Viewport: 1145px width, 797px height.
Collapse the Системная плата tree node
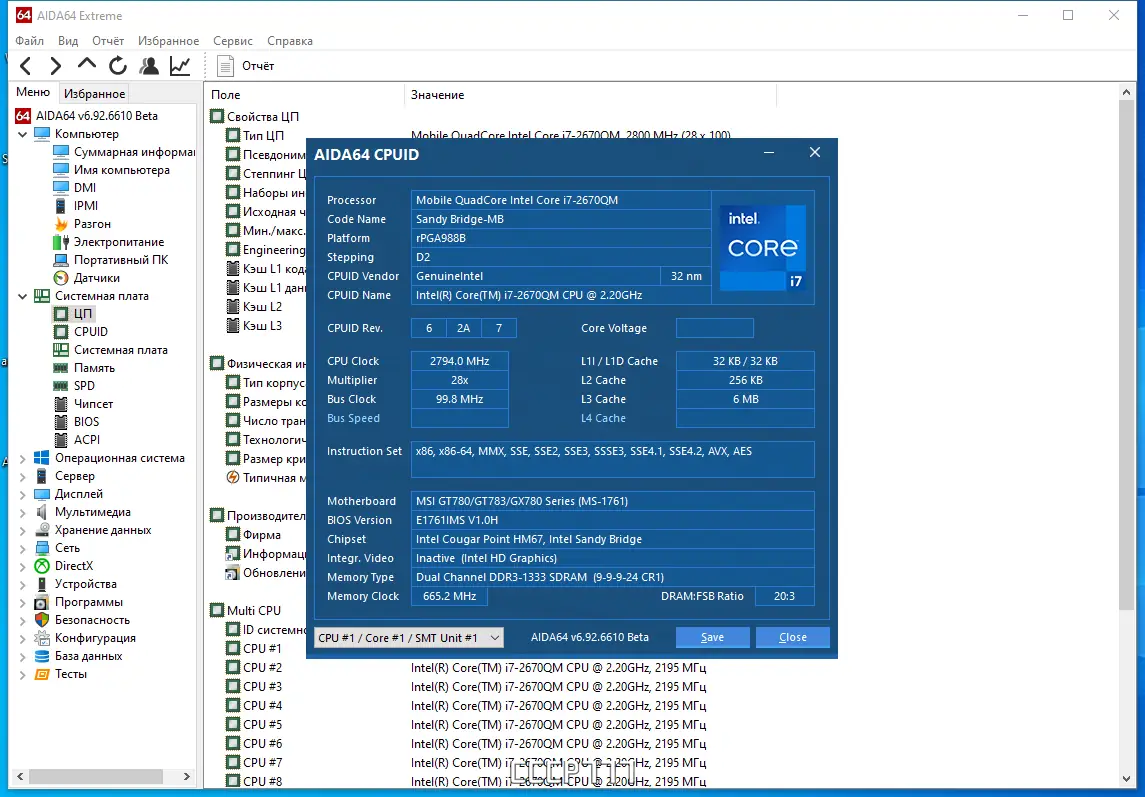tap(23, 296)
